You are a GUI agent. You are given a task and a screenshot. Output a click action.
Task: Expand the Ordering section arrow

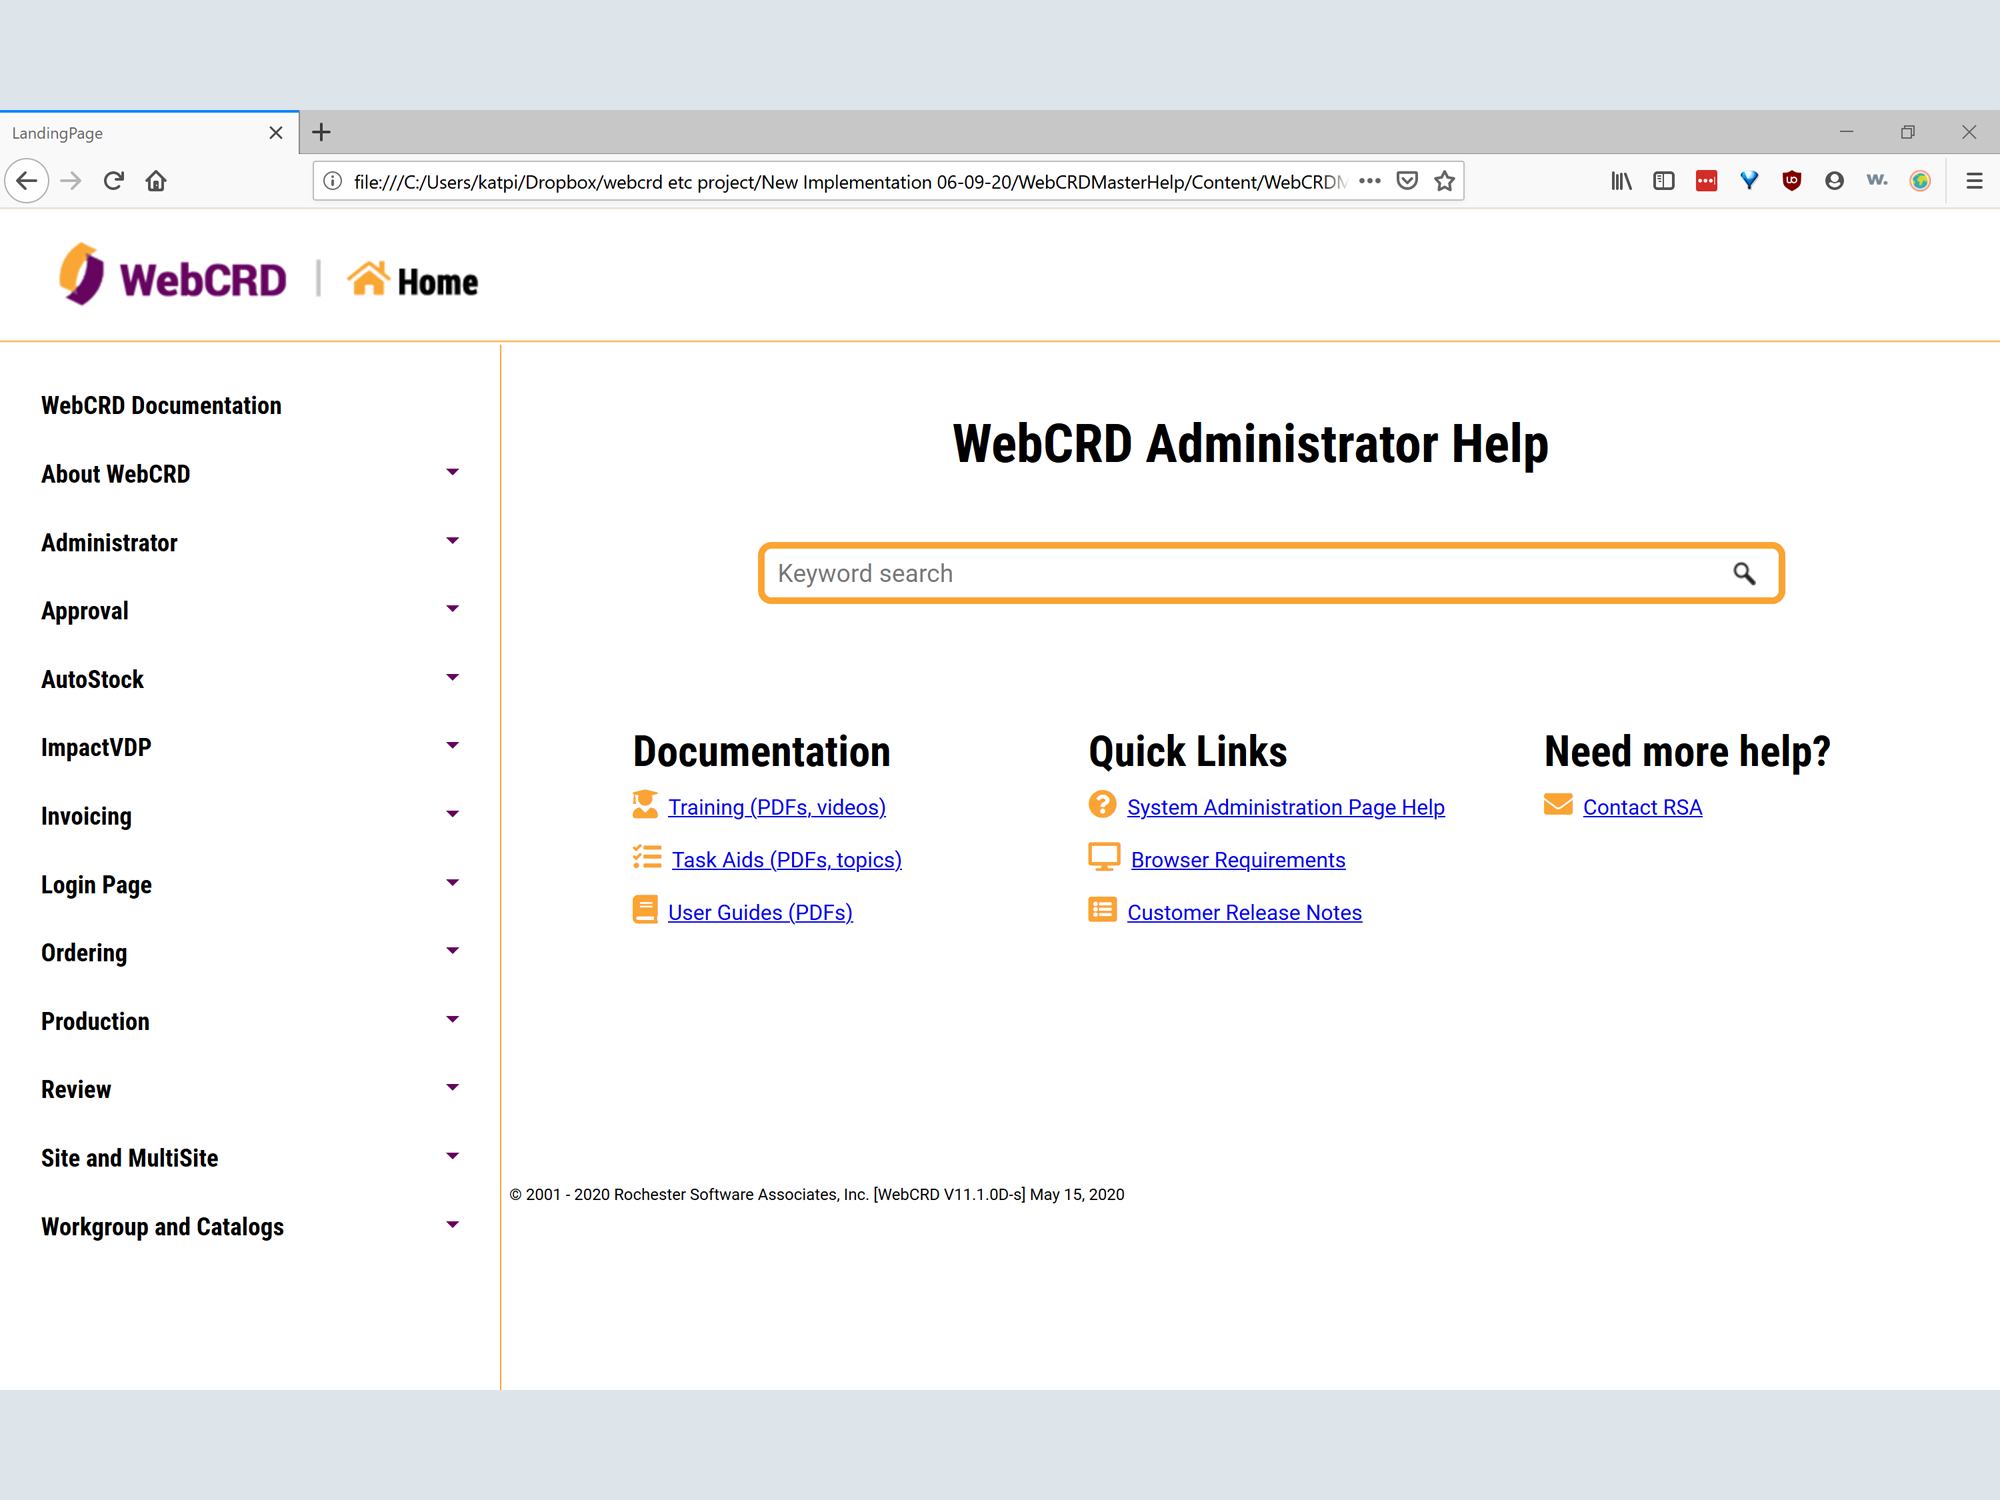(x=452, y=951)
